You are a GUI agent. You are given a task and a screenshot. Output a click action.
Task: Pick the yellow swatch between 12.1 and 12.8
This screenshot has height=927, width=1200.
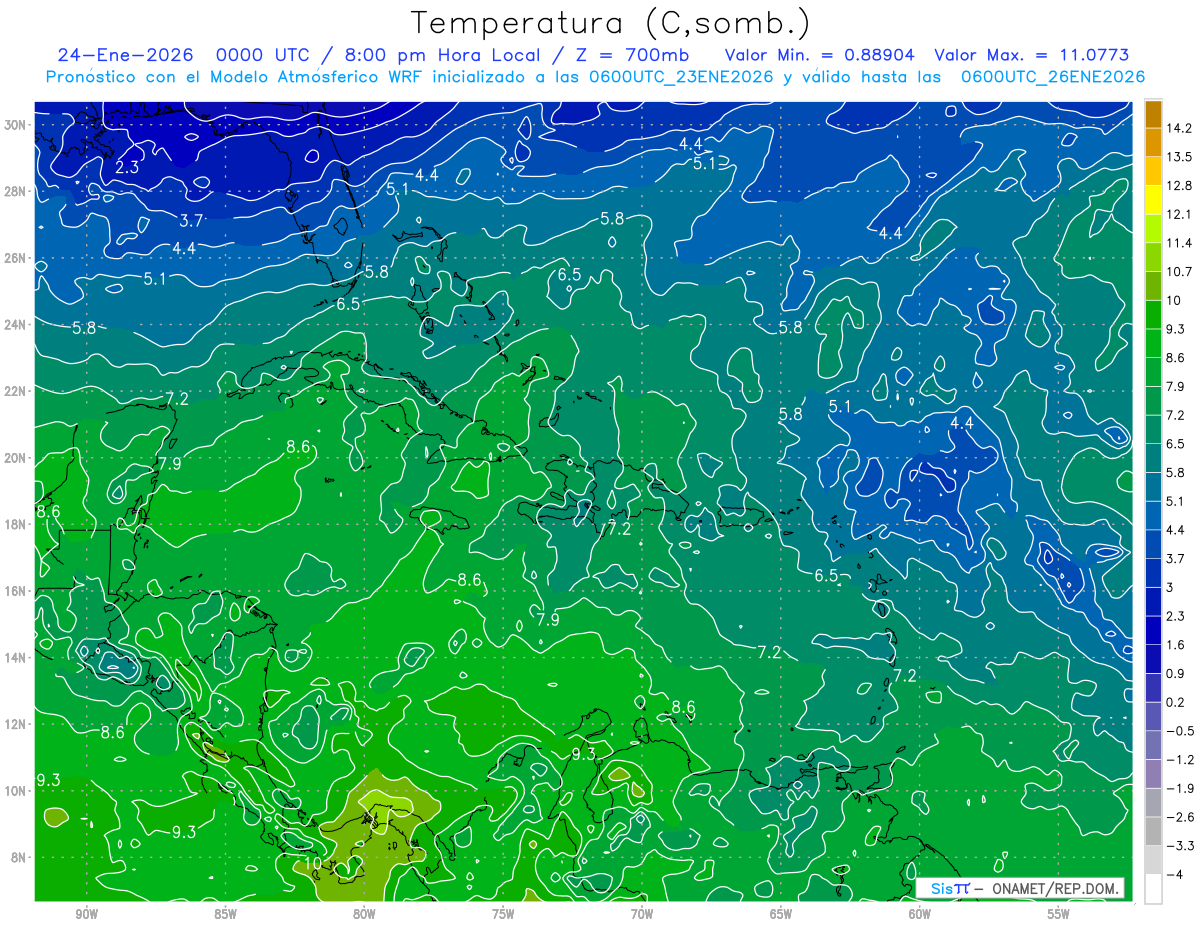(x=1153, y=201)
